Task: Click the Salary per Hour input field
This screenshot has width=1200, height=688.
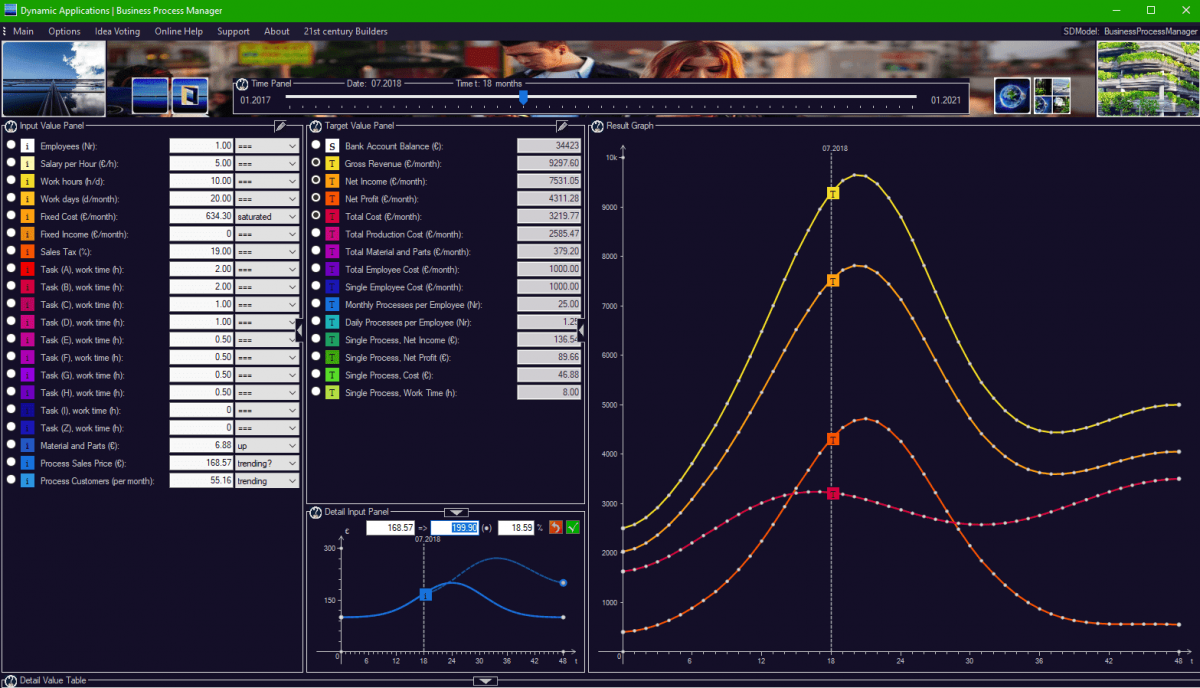Action: click(x=202, y=163)
